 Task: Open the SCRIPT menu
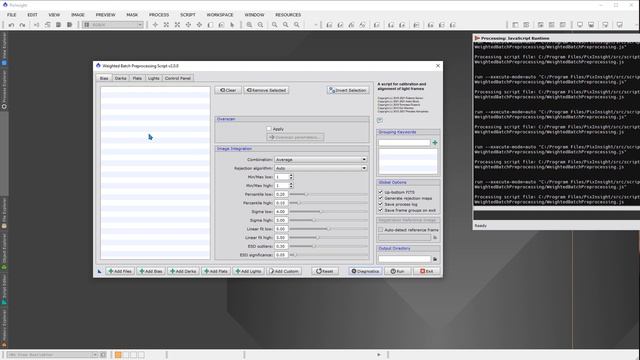[188, 15]
